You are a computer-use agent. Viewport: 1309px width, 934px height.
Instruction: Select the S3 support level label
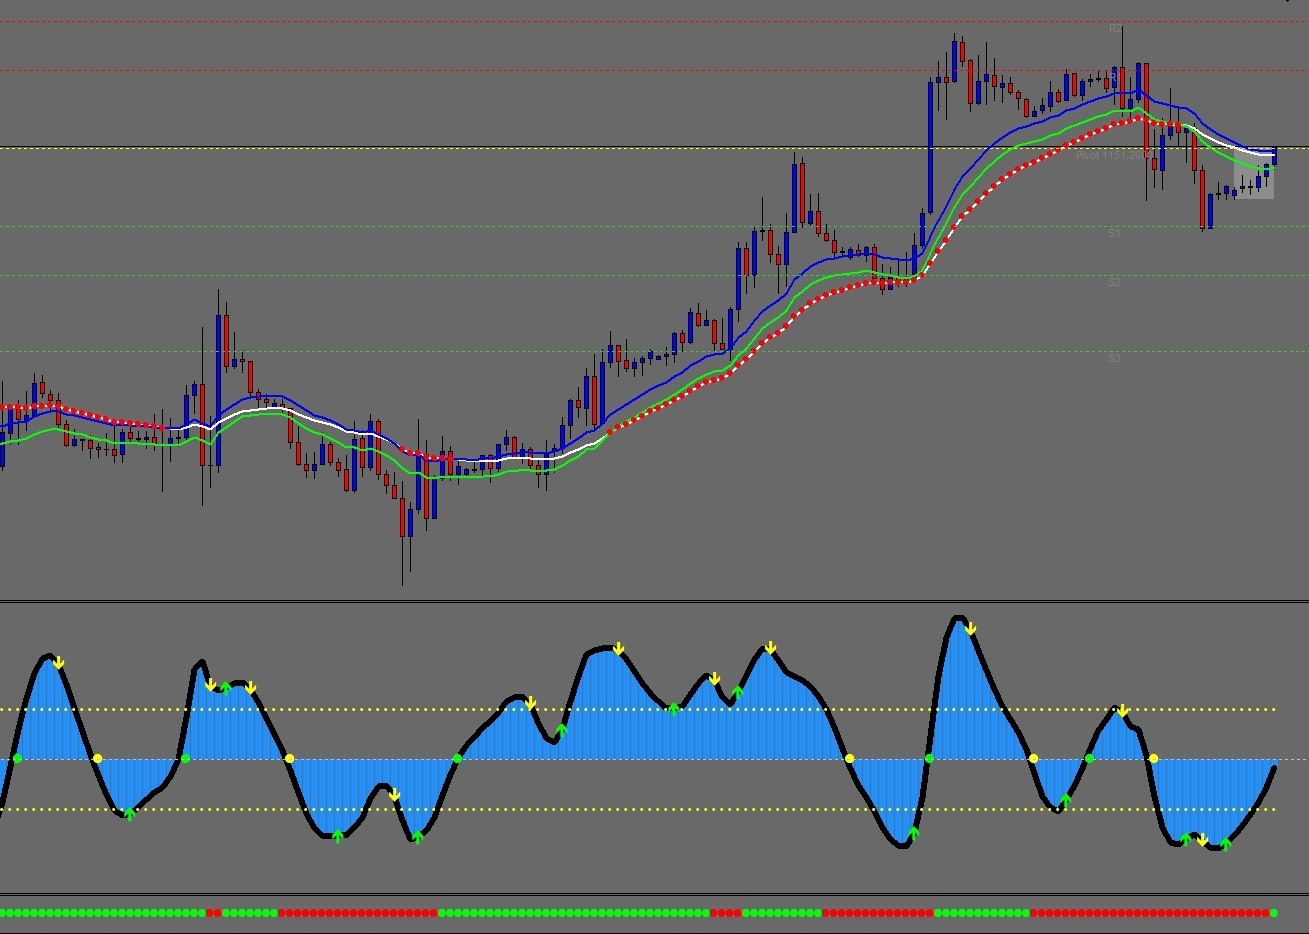(x=1114, y=358)
